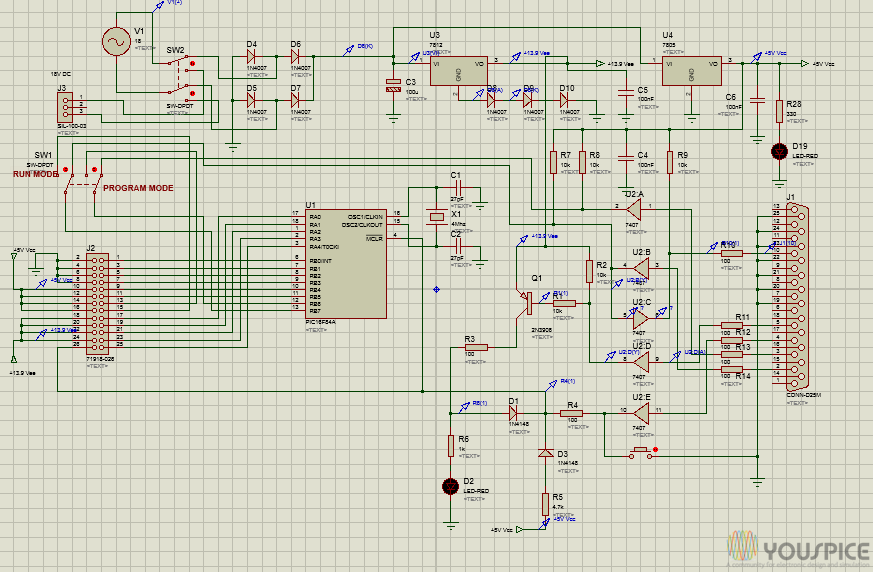
Task: Click the +5V Vcc terminal below R5
Action: (519, 530)
